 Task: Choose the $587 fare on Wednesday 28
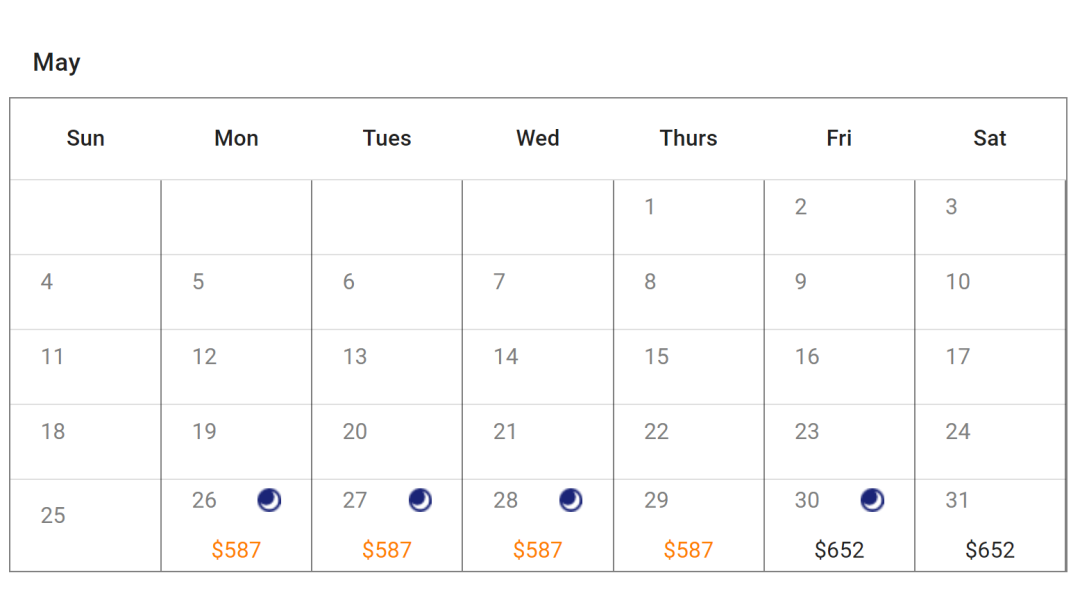click(x=538, y=550)
